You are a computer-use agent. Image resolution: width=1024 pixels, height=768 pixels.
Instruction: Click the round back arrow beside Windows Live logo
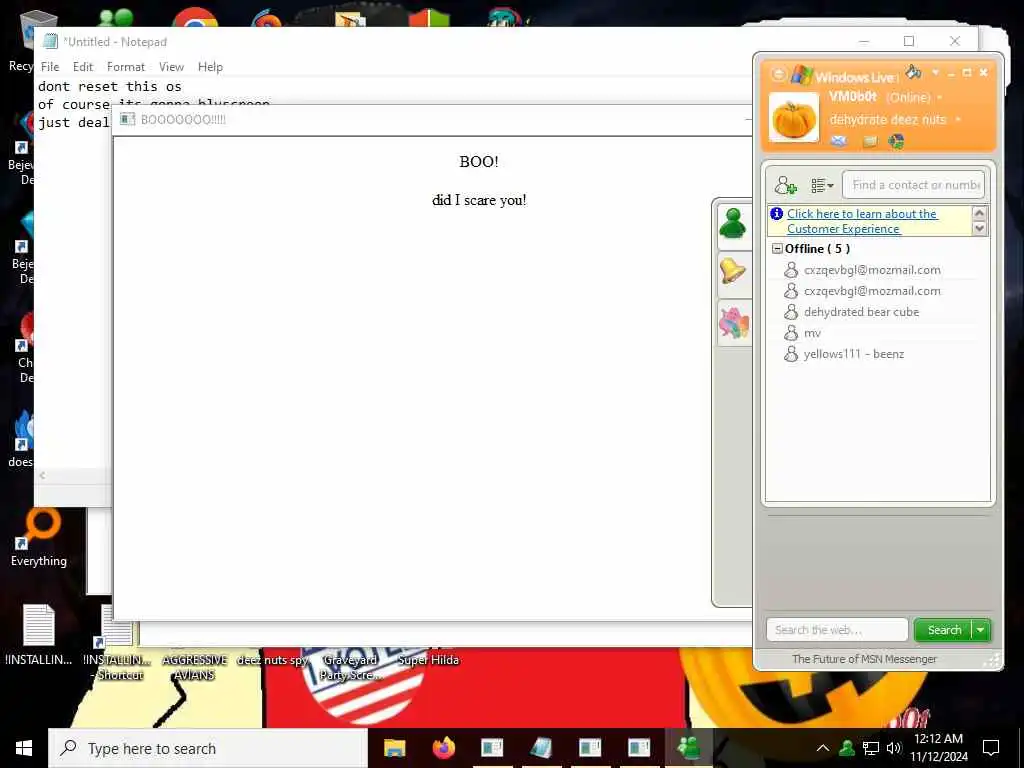click(x=778, y=74)
